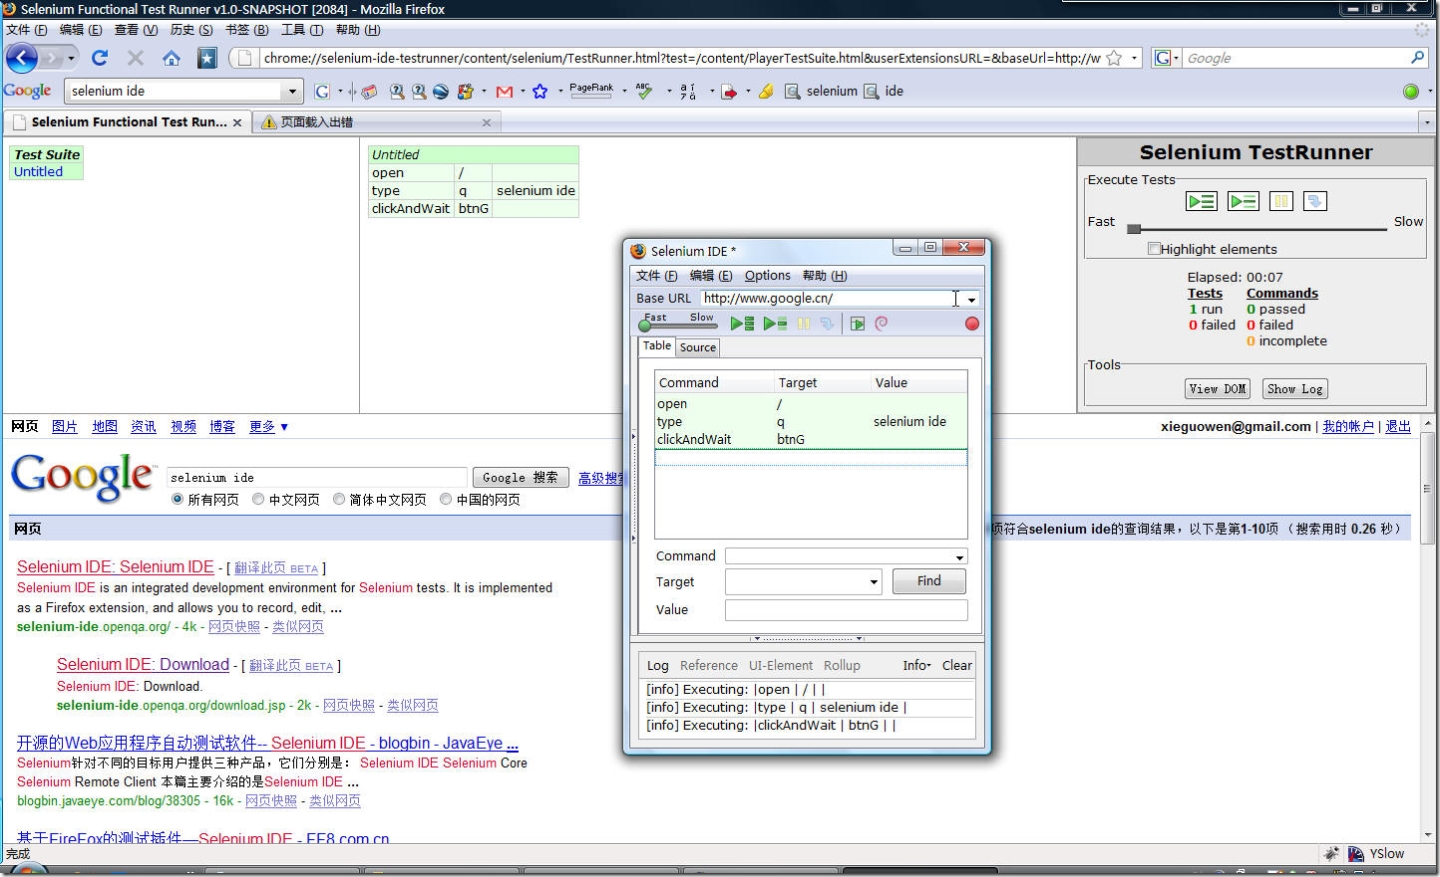Click the pause icon in TestRunner panel

[x=1281, y=201]
